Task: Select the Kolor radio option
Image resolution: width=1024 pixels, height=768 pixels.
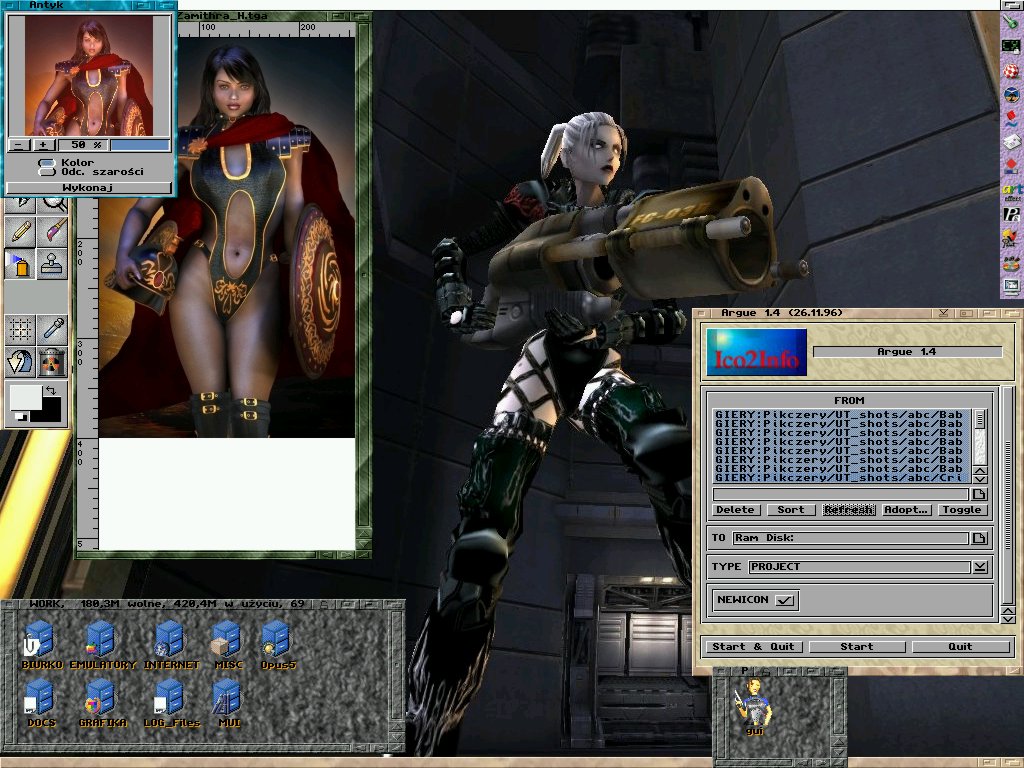Action: [46, 161]
